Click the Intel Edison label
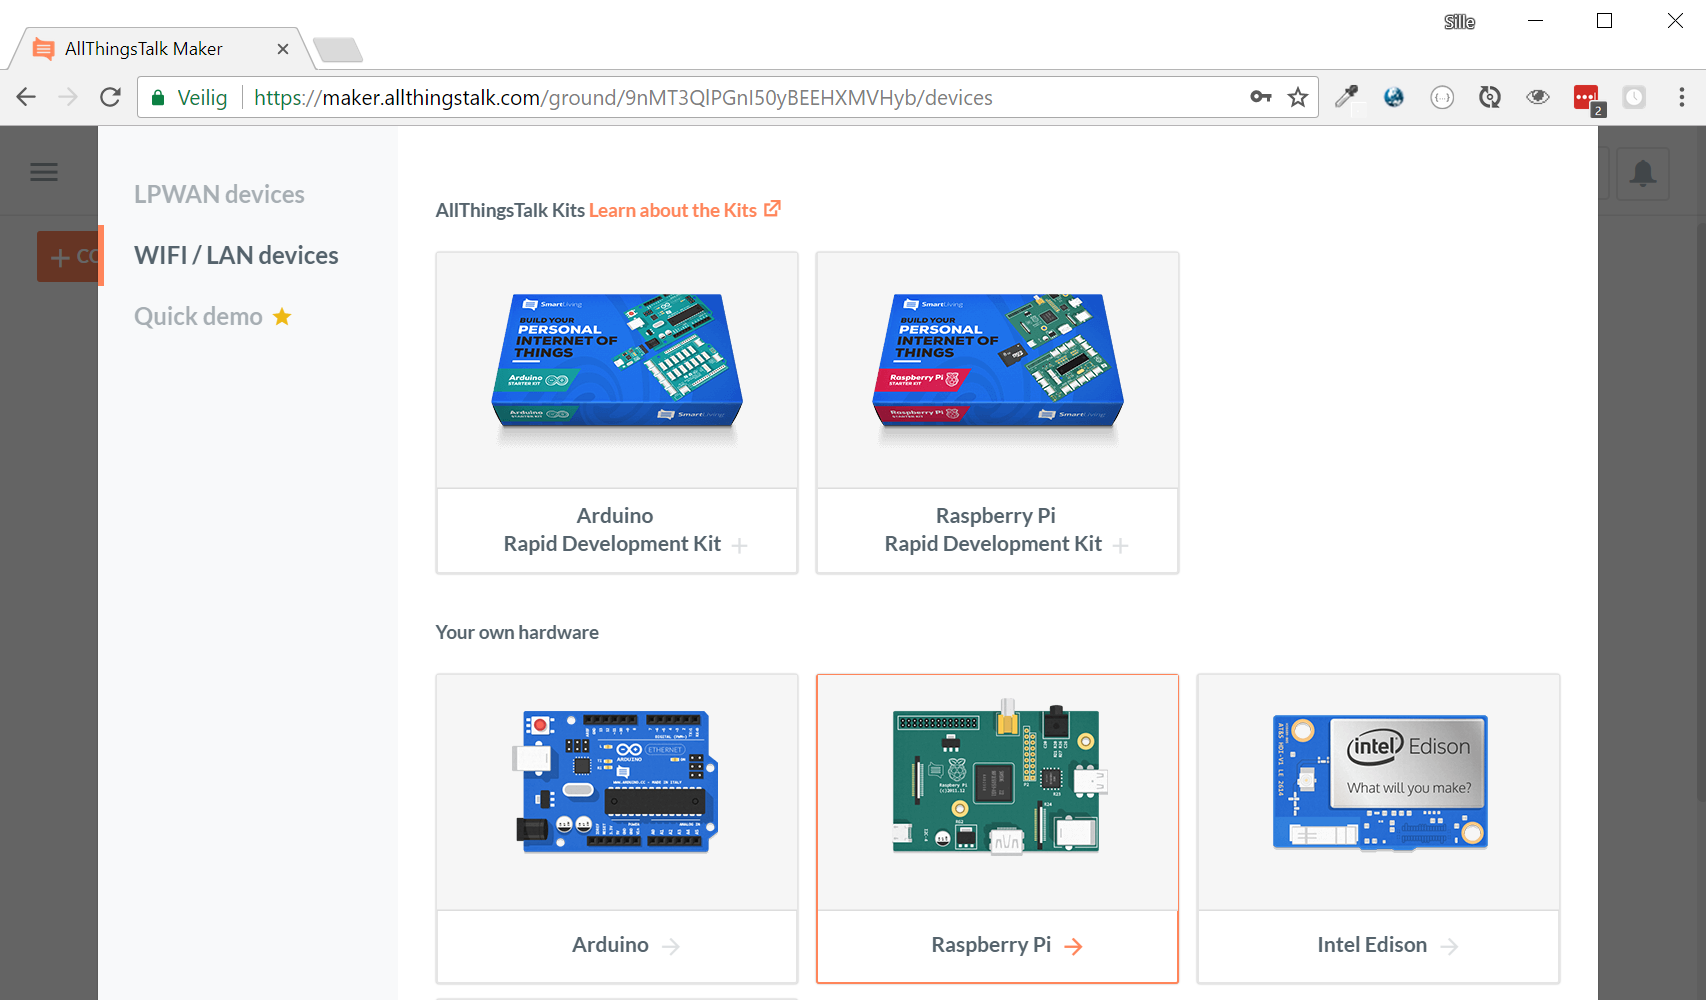 [1372, 945]
